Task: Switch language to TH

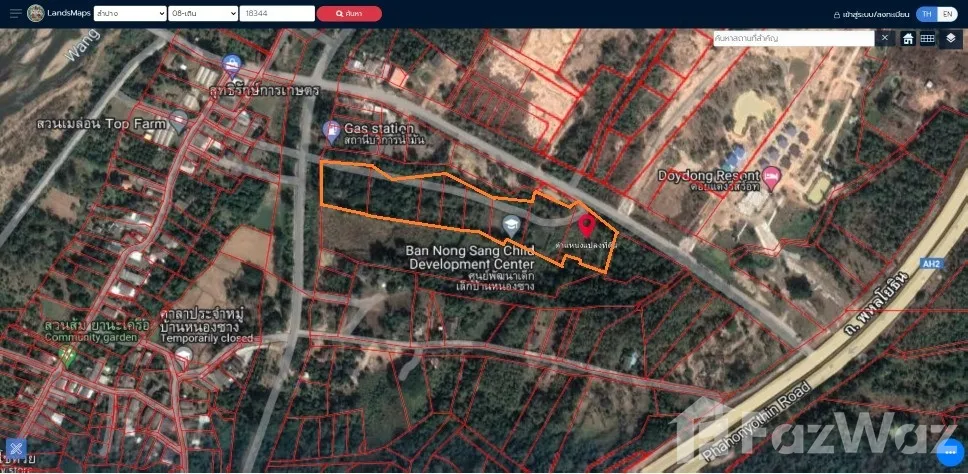Action: [x=926, y=14]
